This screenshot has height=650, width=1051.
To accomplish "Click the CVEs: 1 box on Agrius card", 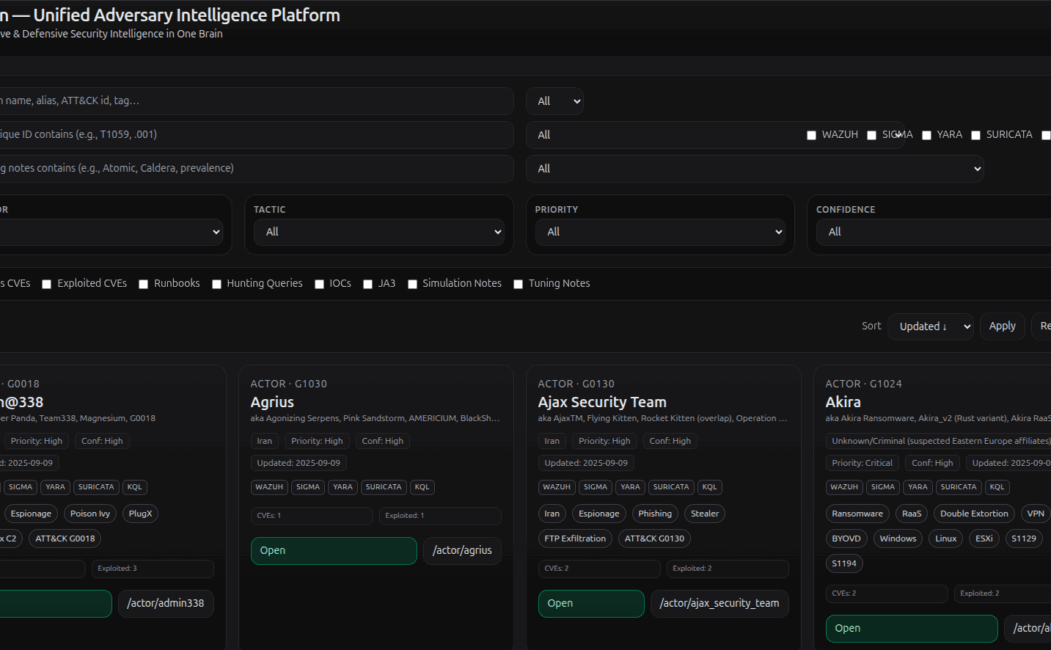I will coord(312,516).
